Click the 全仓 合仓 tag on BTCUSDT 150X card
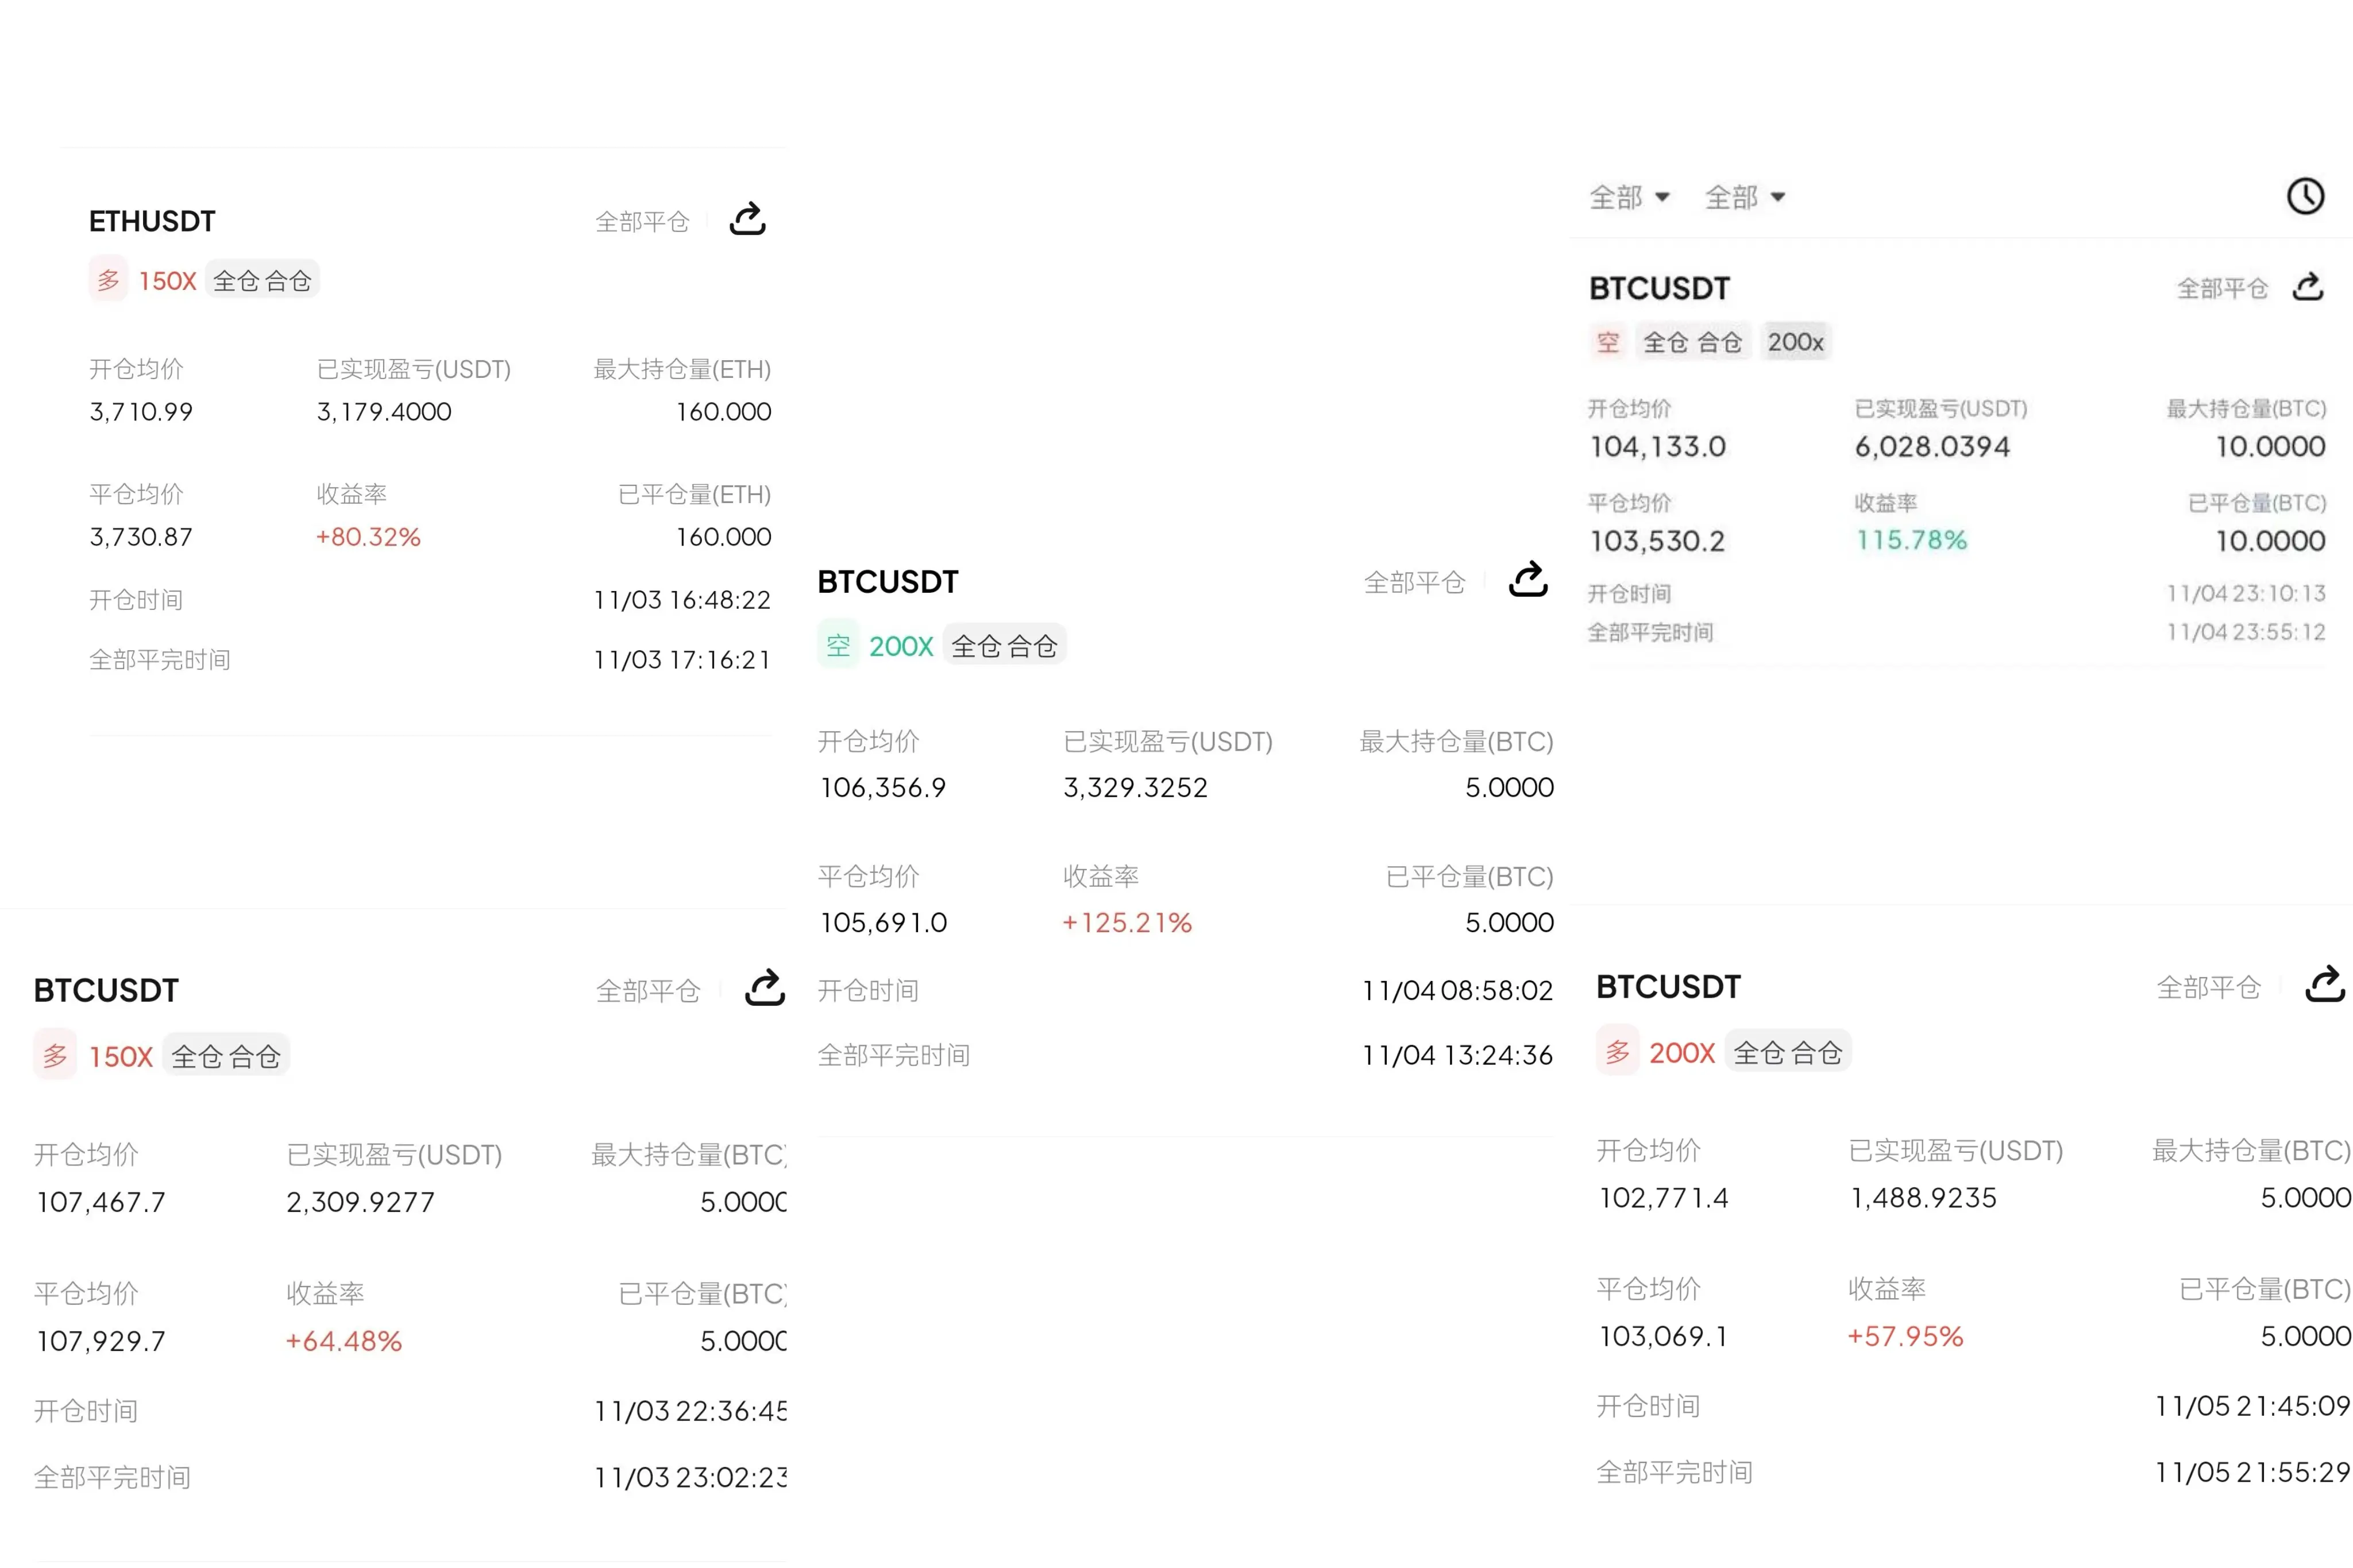 click(x=226, y=1056)
